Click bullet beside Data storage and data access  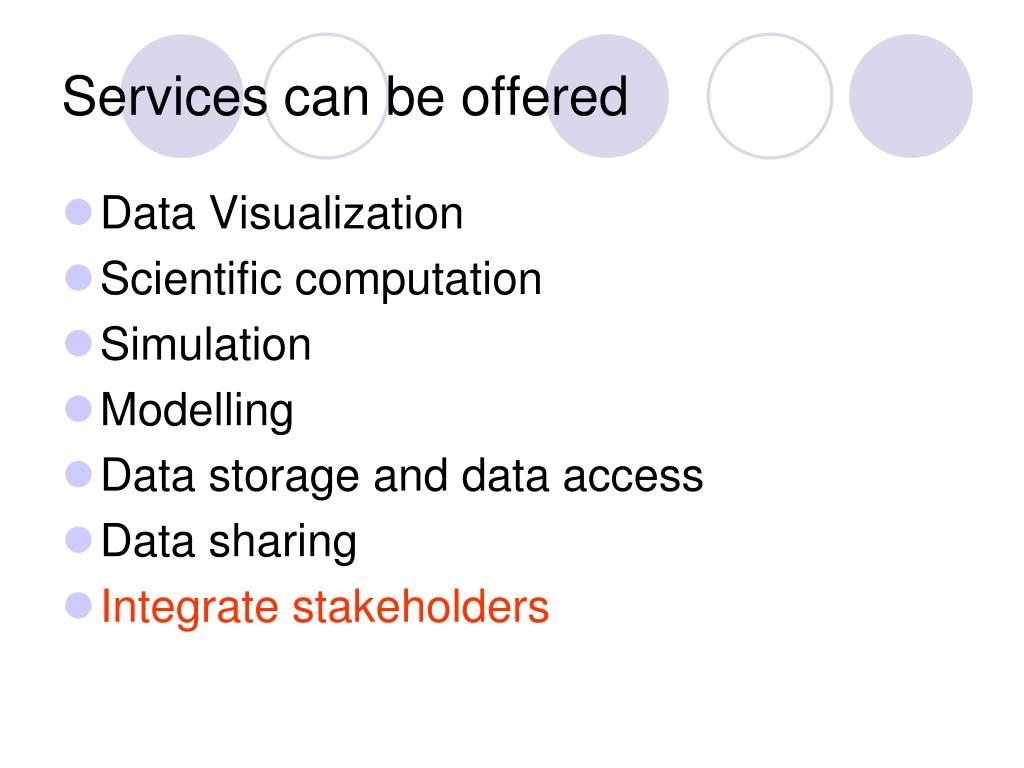coord(78,475)
